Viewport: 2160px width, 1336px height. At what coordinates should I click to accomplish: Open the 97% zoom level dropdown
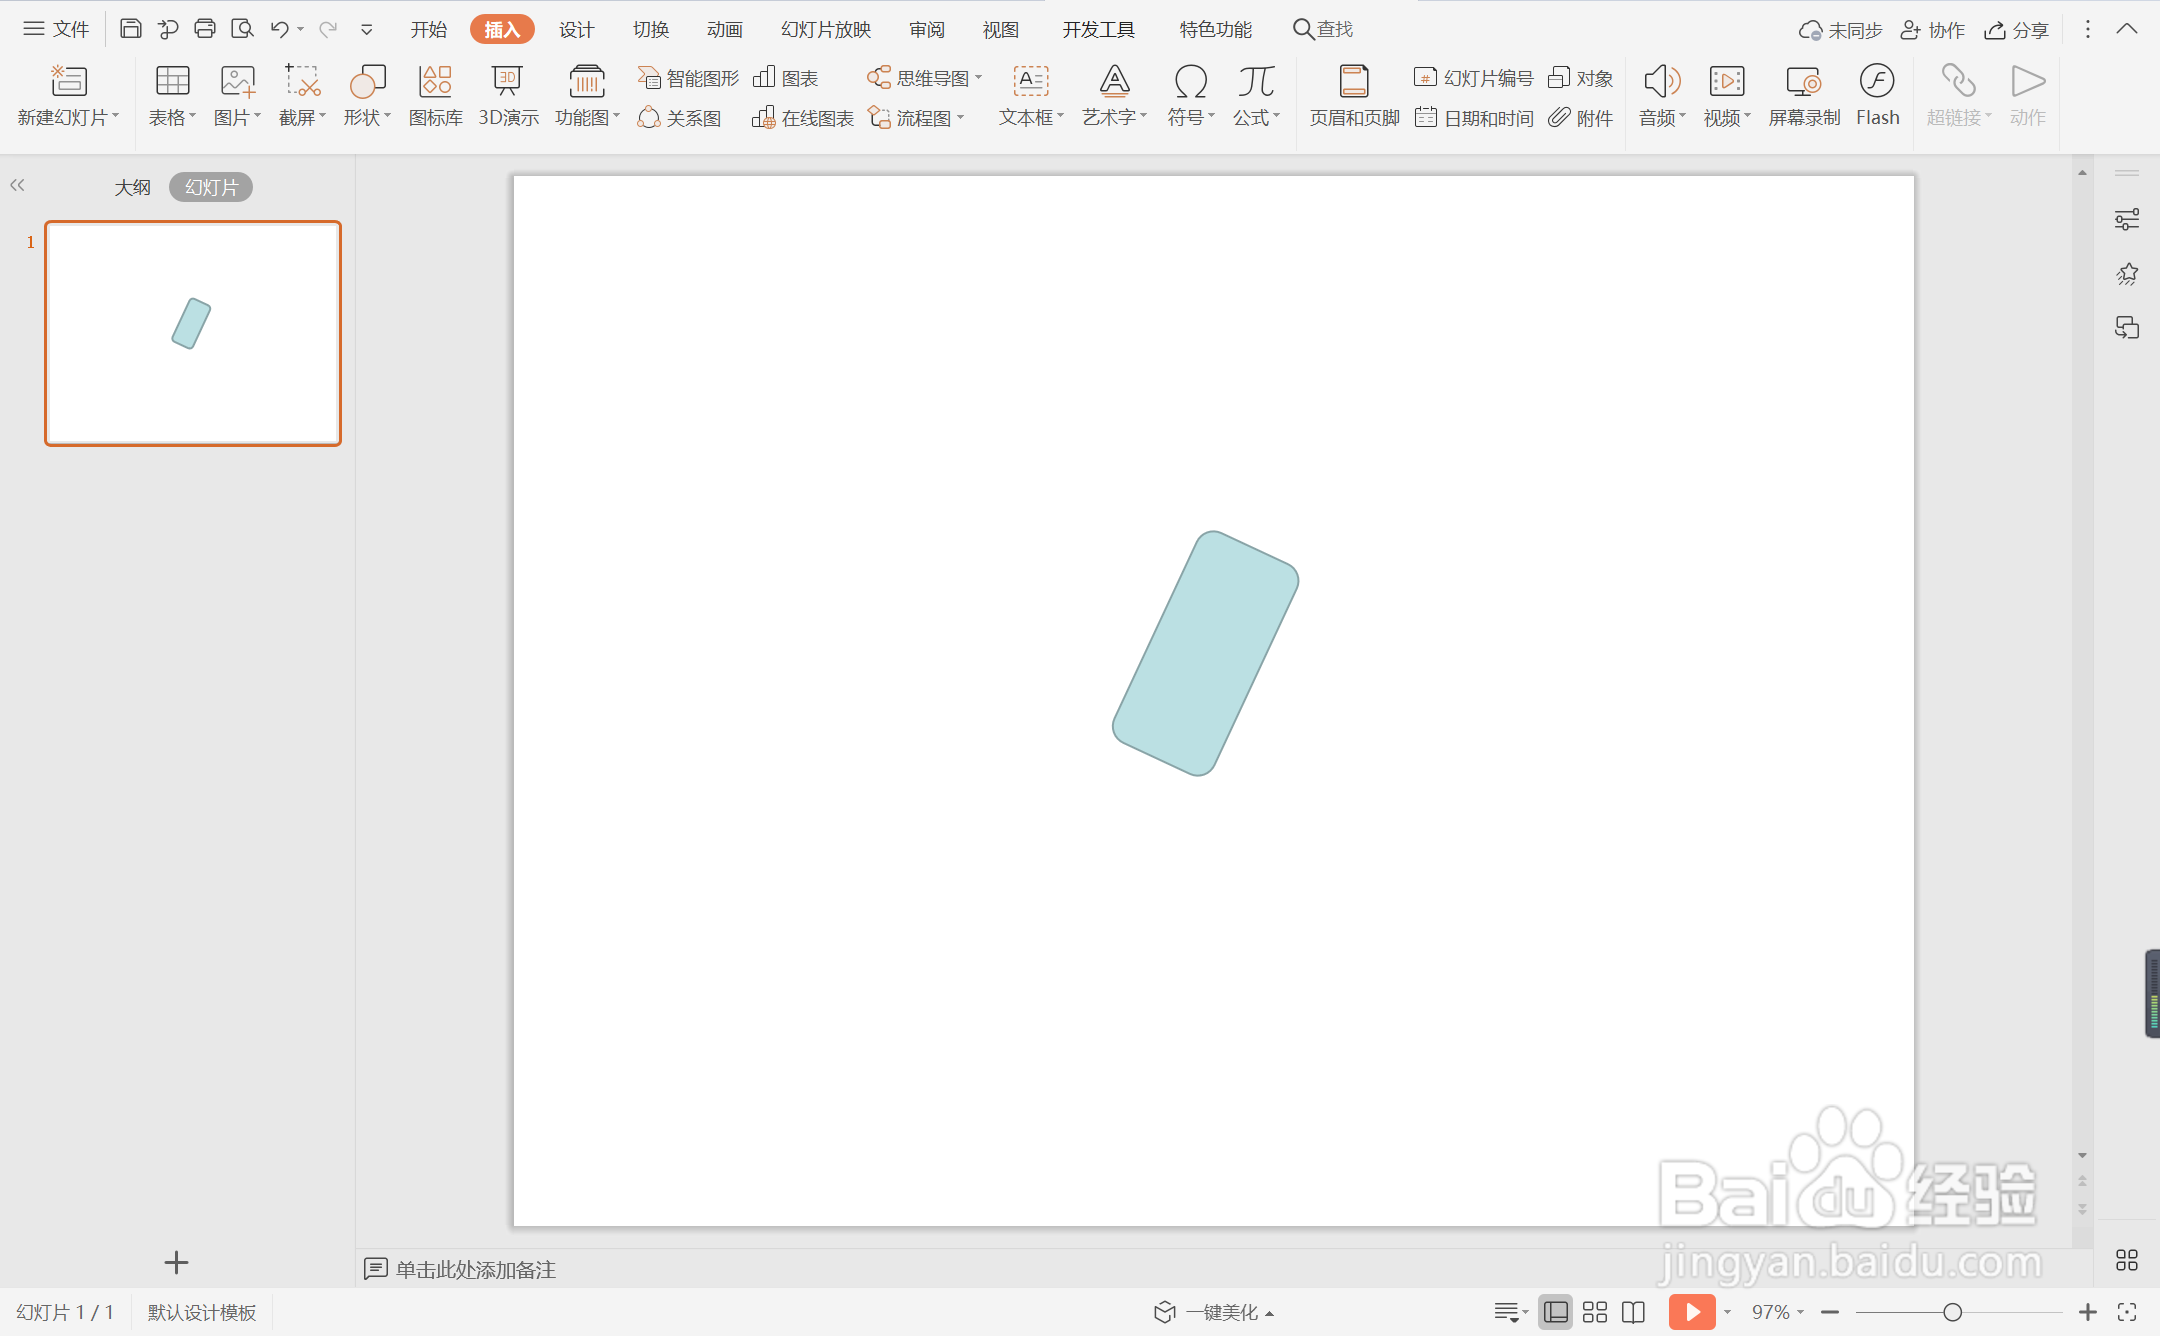tap(1778, 1312)
